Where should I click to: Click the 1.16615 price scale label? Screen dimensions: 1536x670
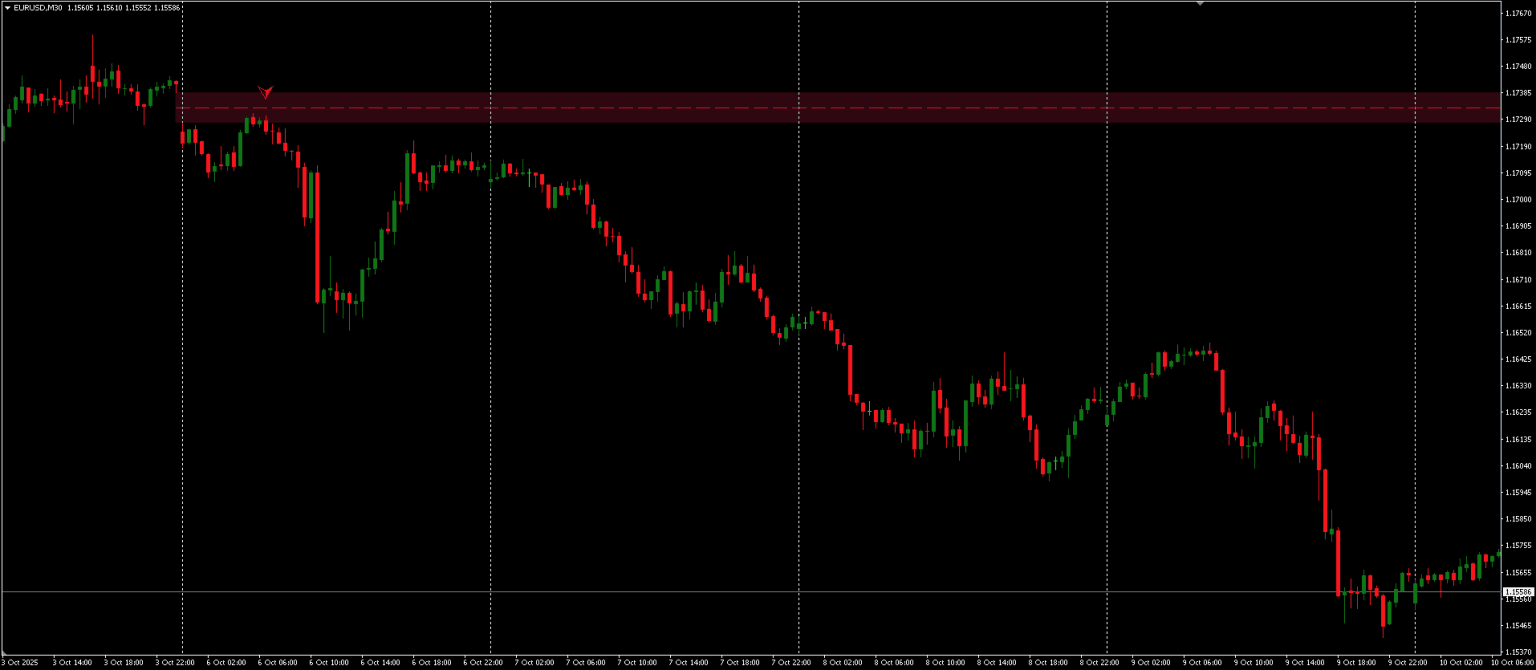click(1517, 306)
